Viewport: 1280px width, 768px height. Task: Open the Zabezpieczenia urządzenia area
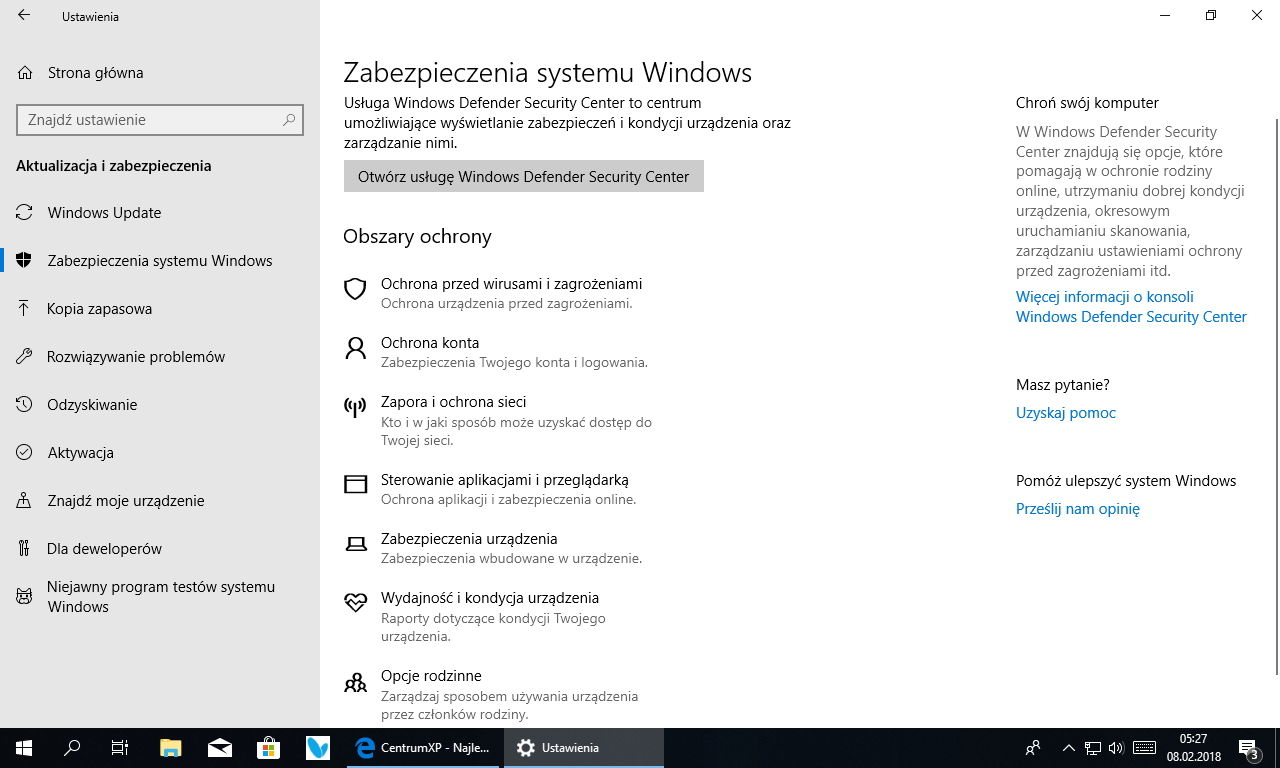point(469,539)
